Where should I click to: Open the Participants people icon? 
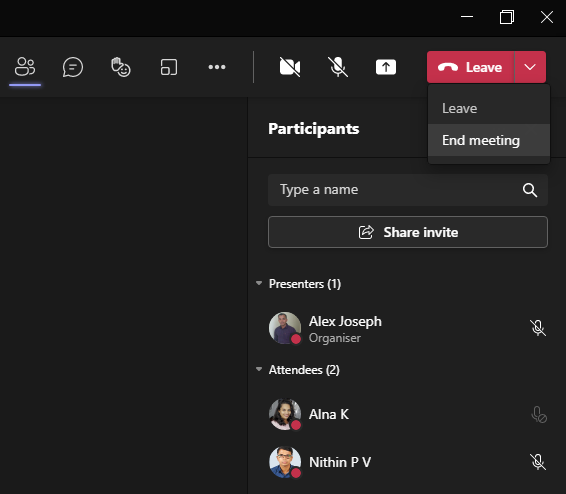pos(25,67)
